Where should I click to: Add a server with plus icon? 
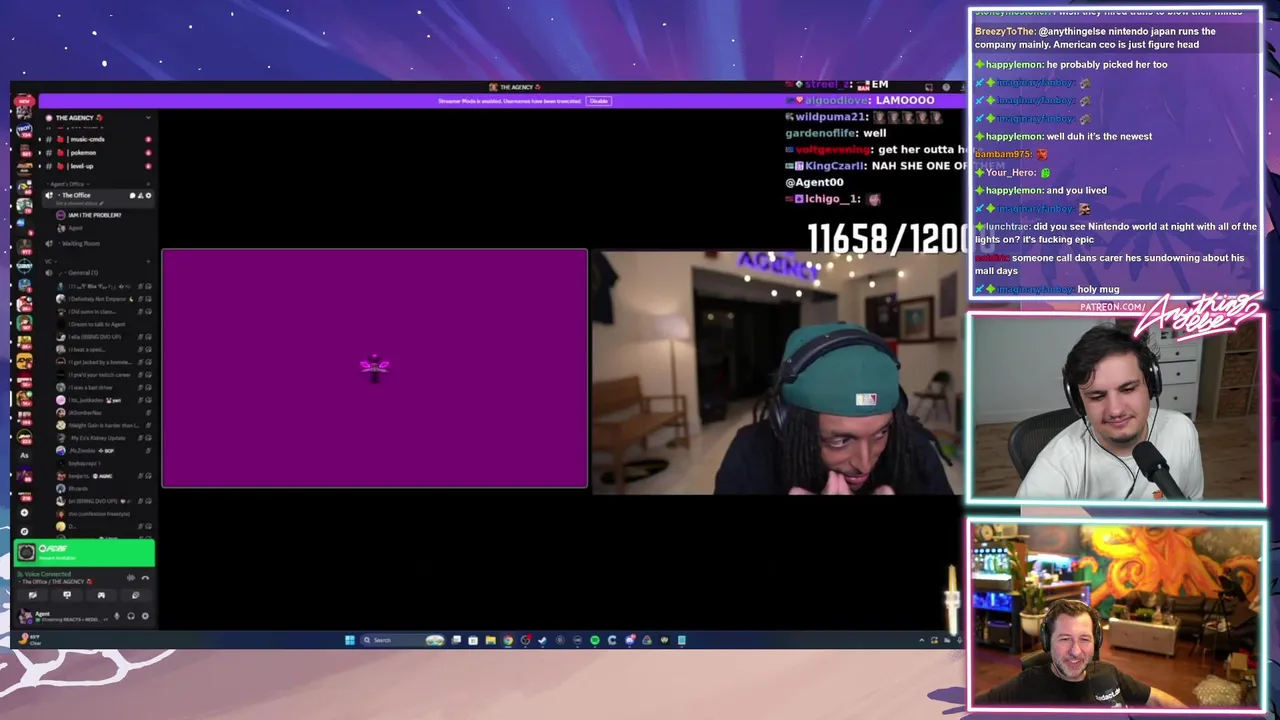(x=24, y=512)
